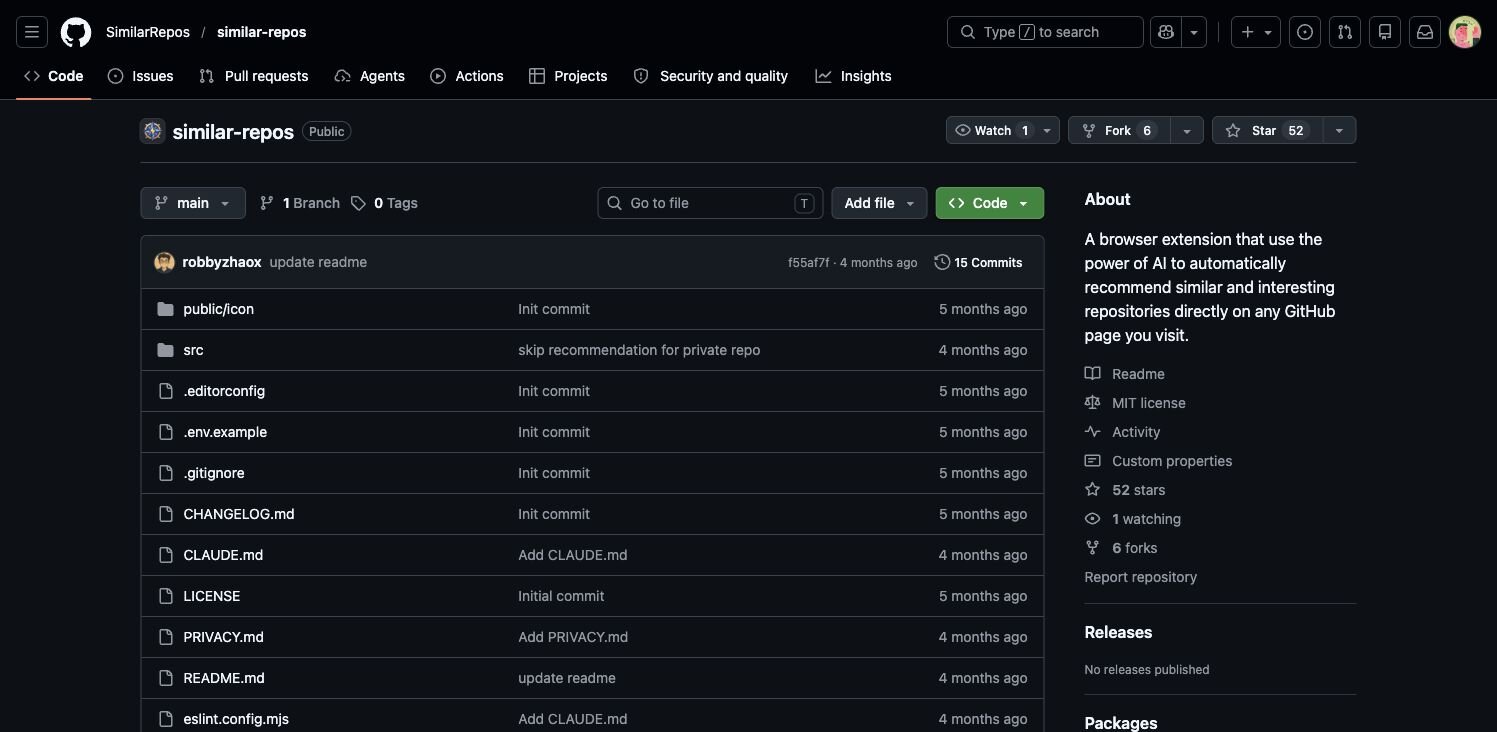The image size is (1497, 732).
Task: Open the Agents tab
Action: (x=370, y=76)
